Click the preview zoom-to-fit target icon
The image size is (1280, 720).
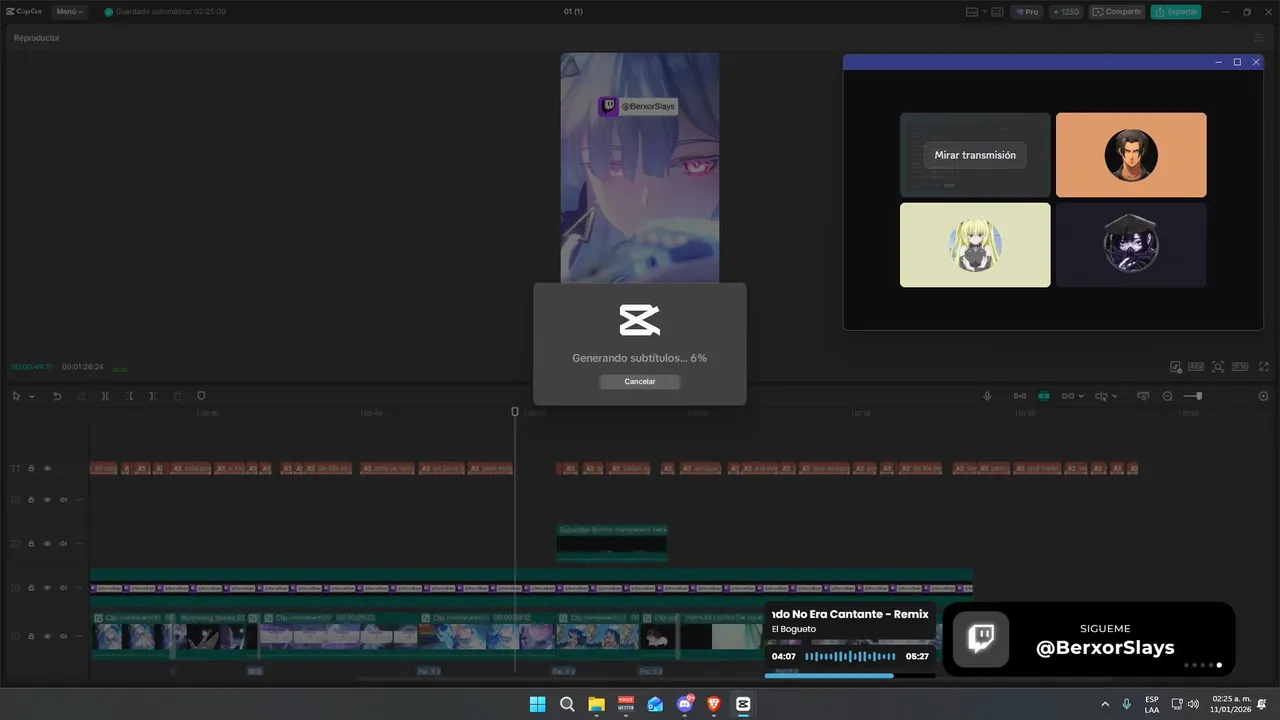tap(1217, 367)
